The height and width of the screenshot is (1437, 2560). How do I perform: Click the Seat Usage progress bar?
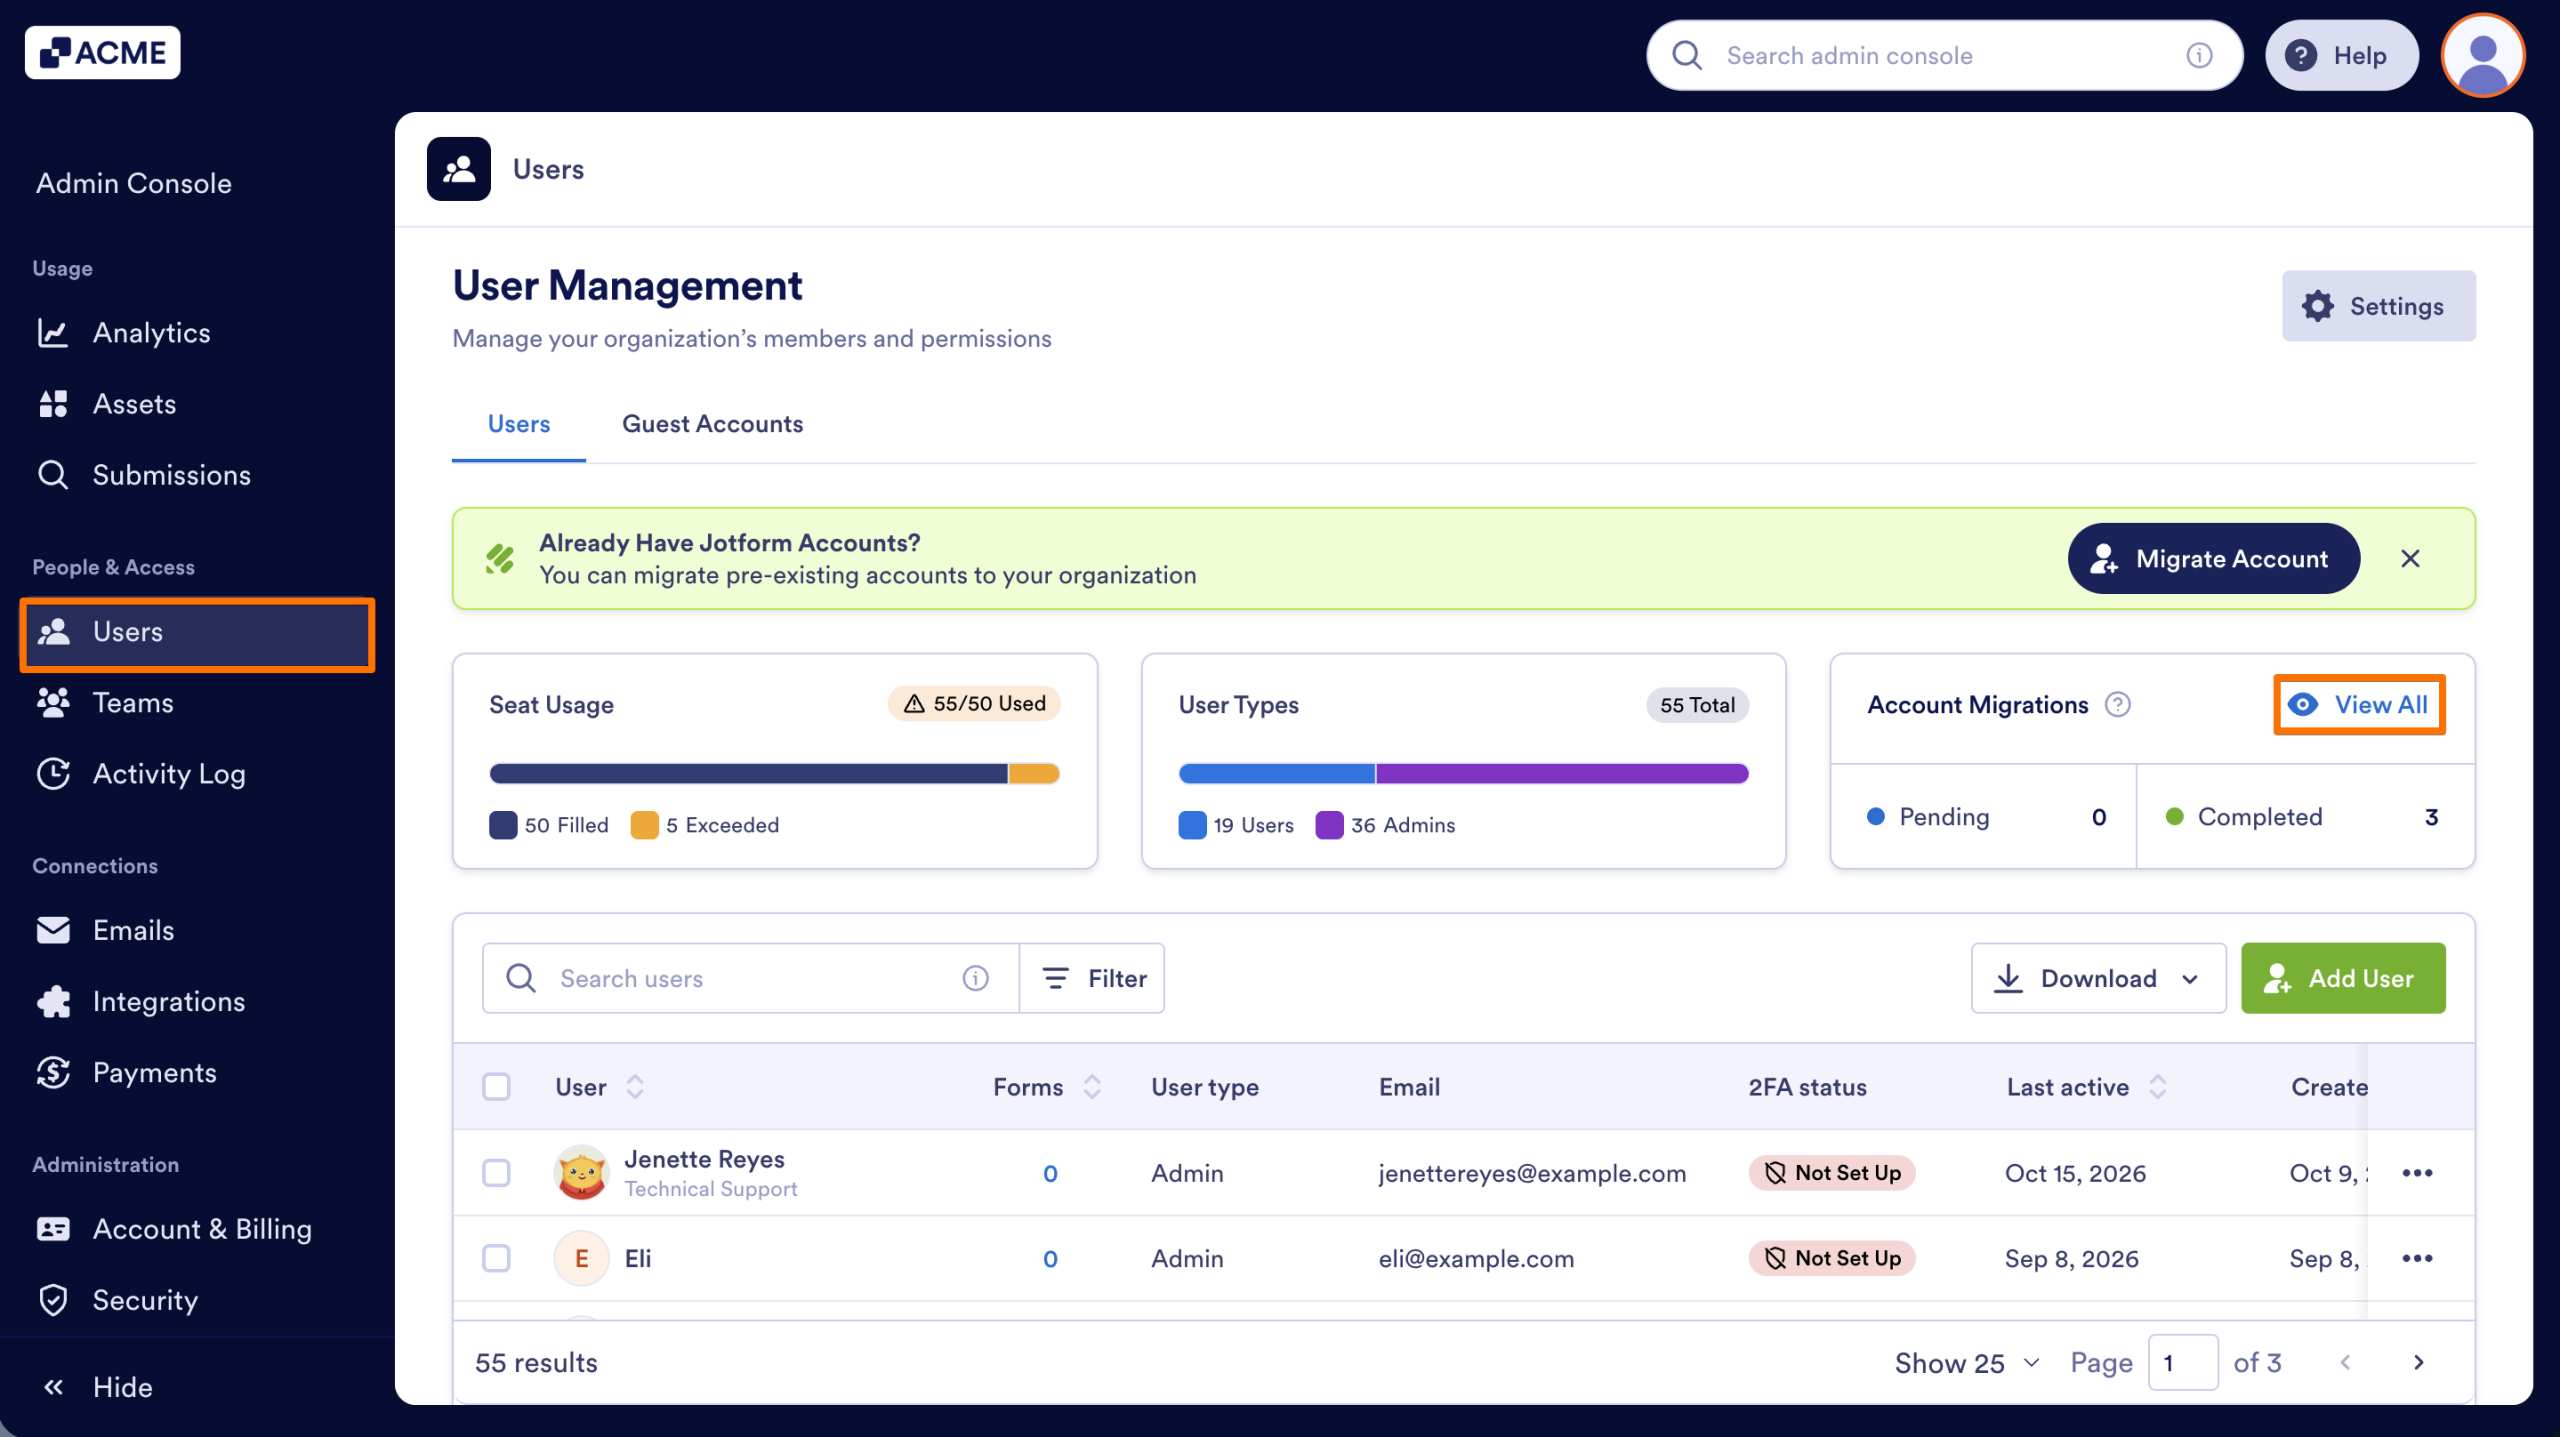(774, 774)
